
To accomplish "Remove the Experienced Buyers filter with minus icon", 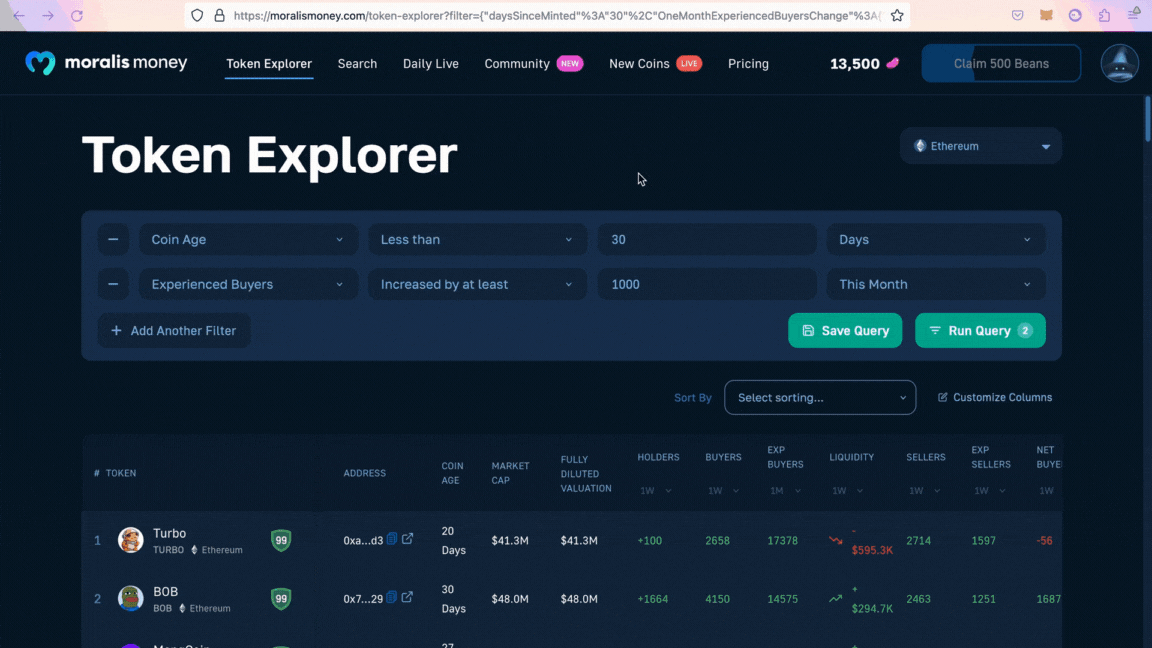I will click(x=113, y=284).
